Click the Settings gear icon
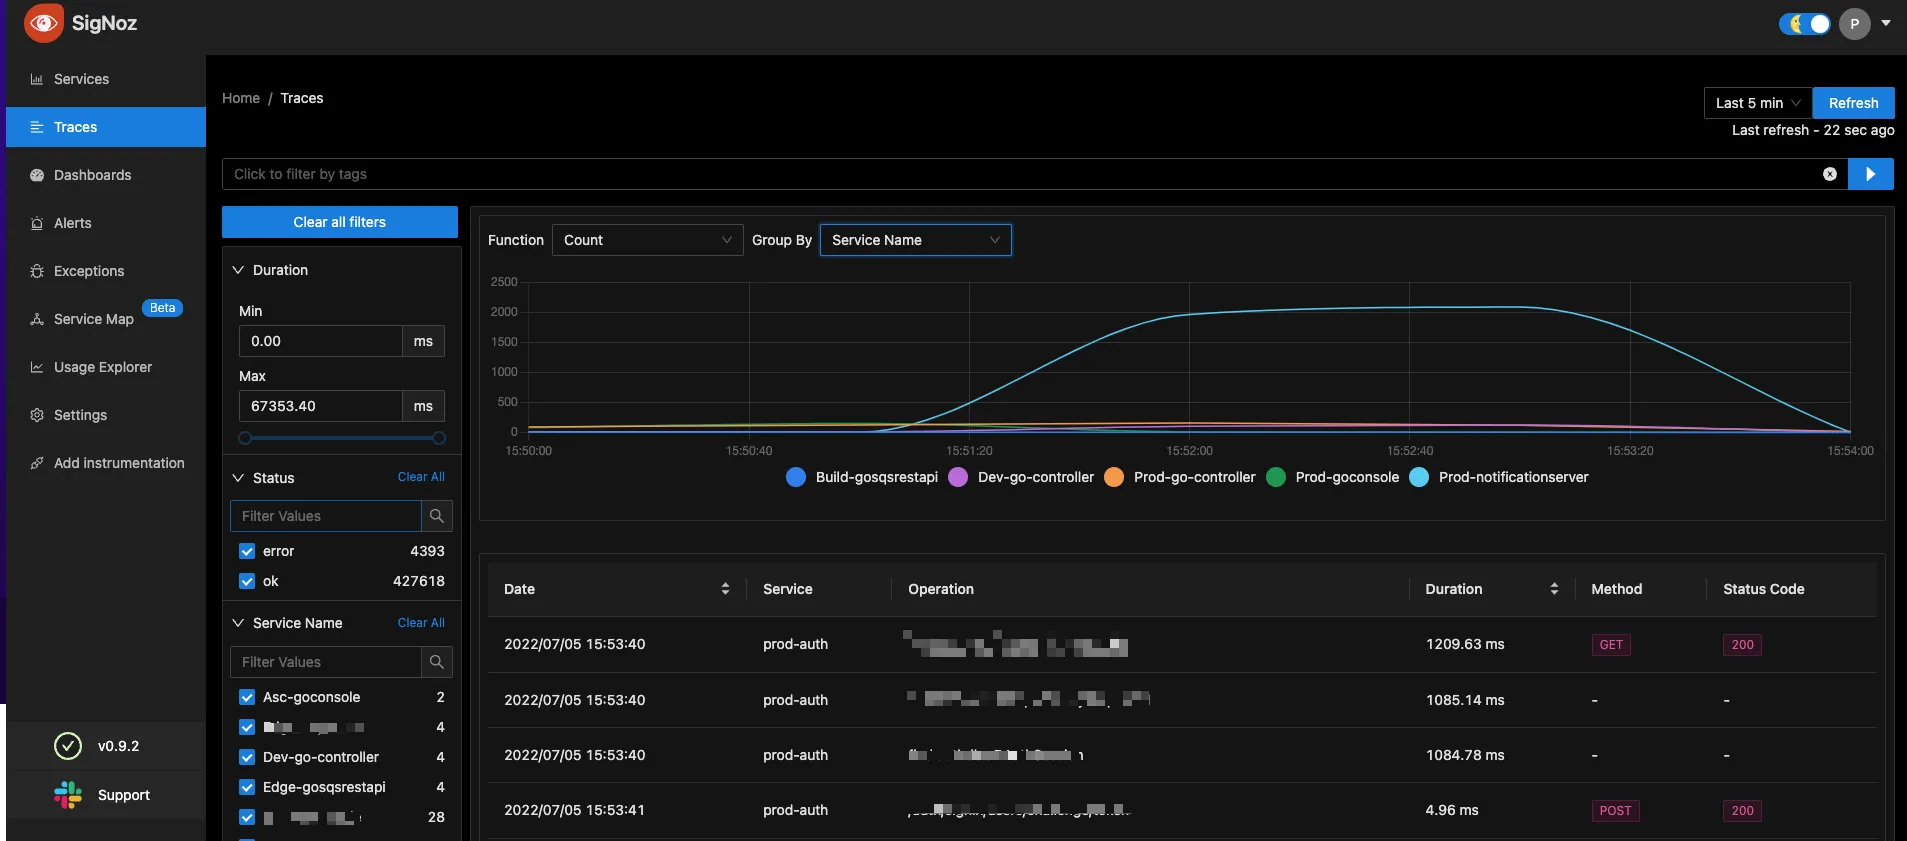The width and height of the screenshot is (1907, 841). [37, 415]
